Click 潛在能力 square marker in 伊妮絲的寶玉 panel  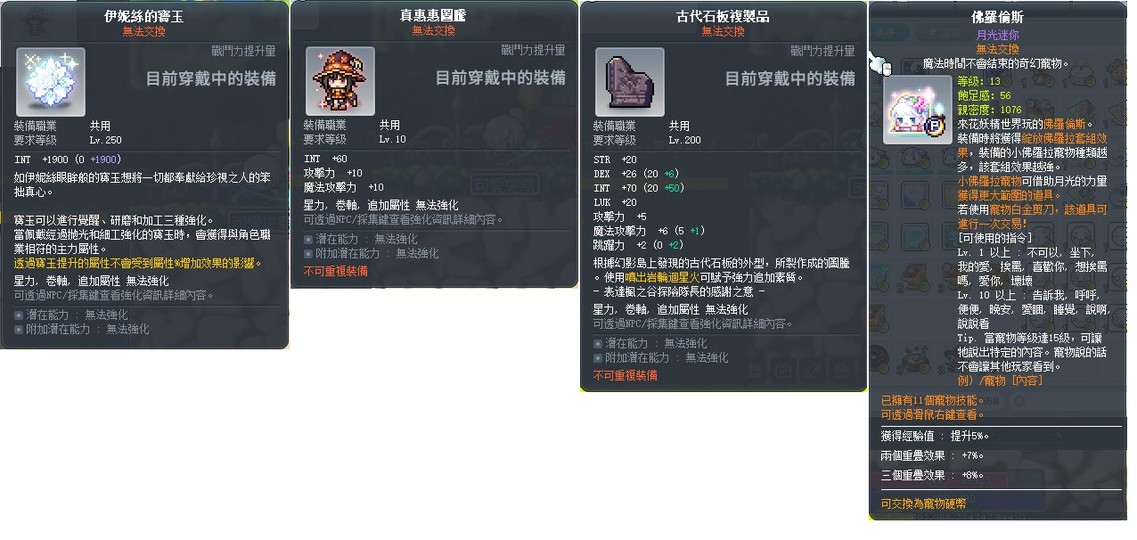18,315
